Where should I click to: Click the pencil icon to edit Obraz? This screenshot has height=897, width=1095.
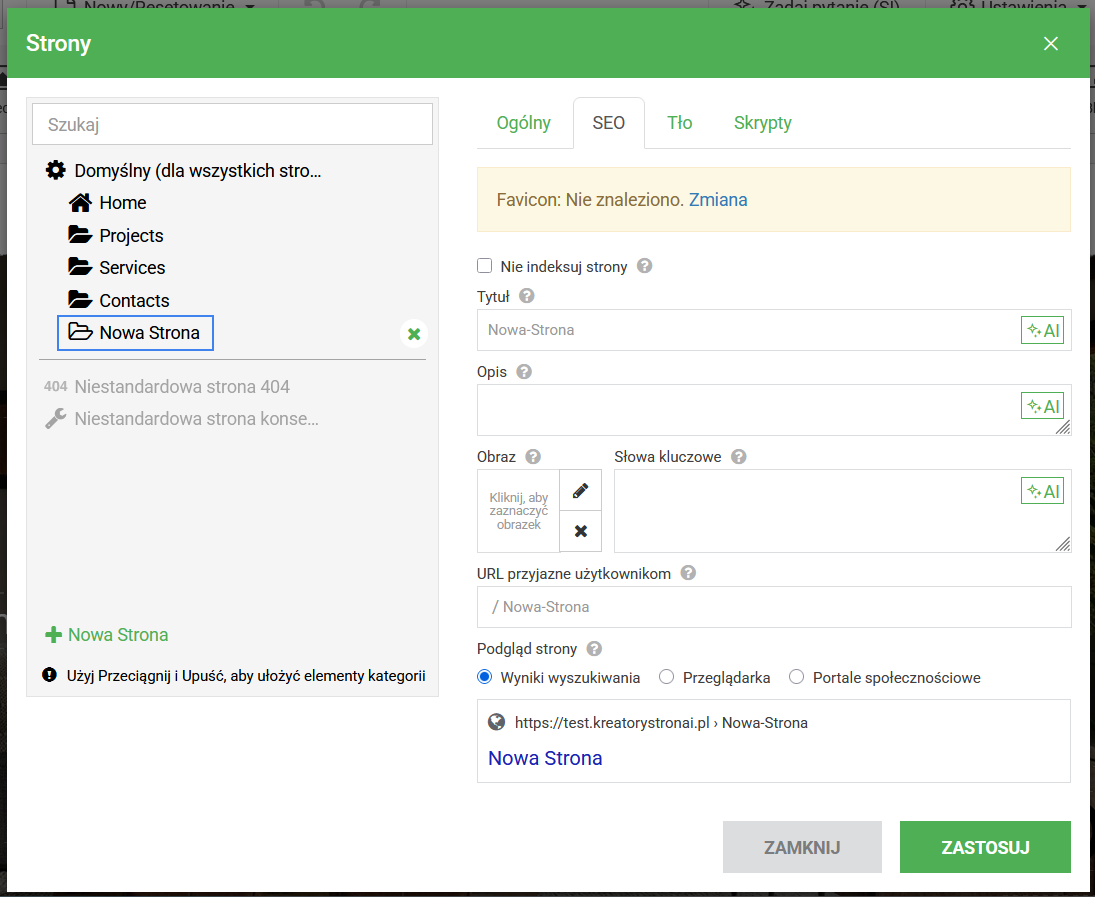[580, 491]
